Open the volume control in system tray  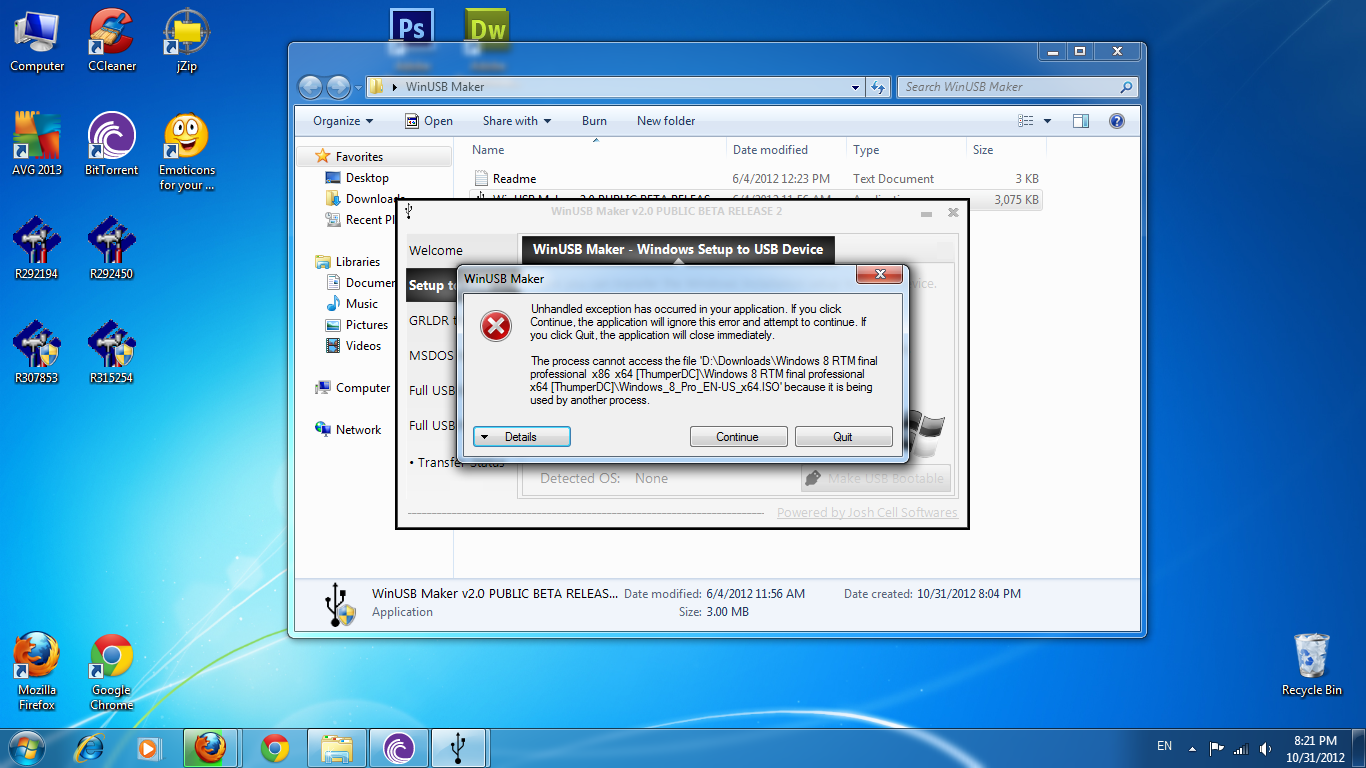click(1266, 748)
